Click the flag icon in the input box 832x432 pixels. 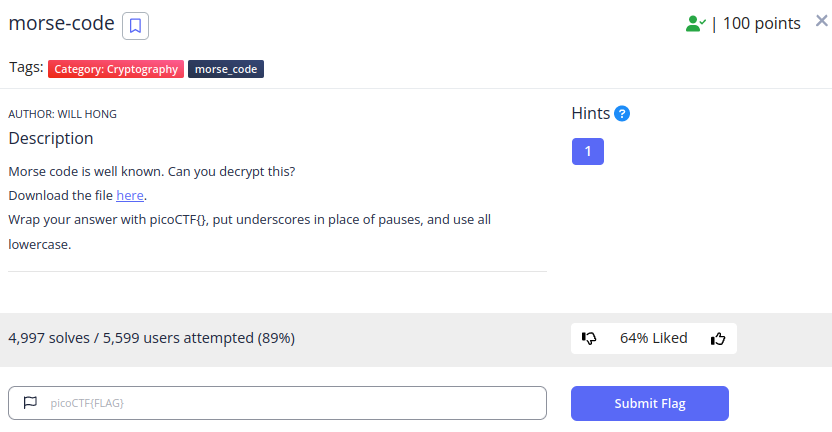click(30, 403)
